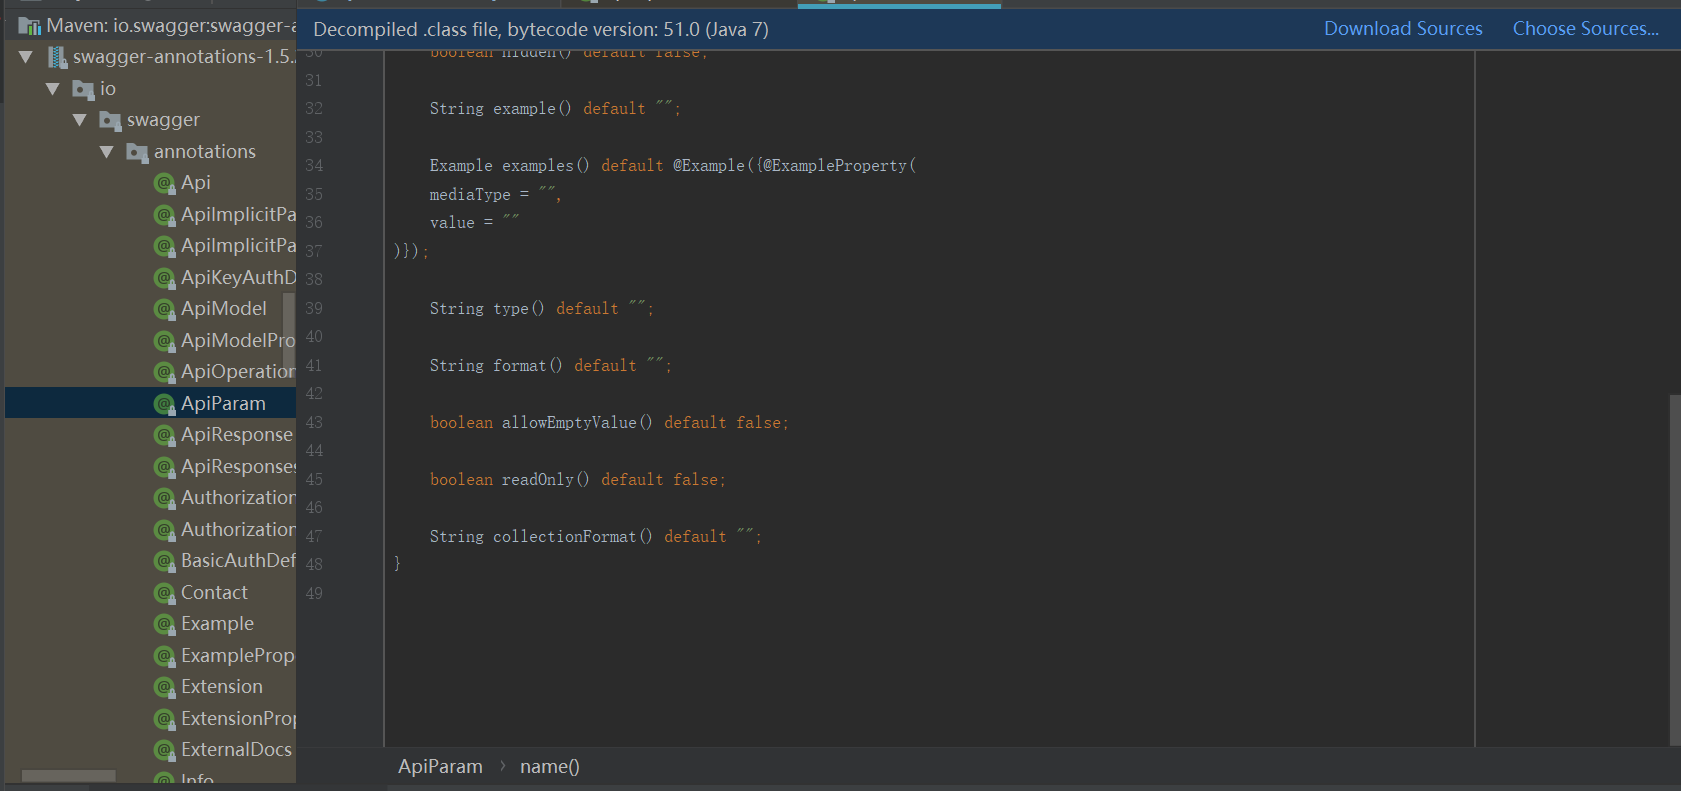Click the 'readOnly()' declaration
The image size is (1681, 791).
coord(578,480)
